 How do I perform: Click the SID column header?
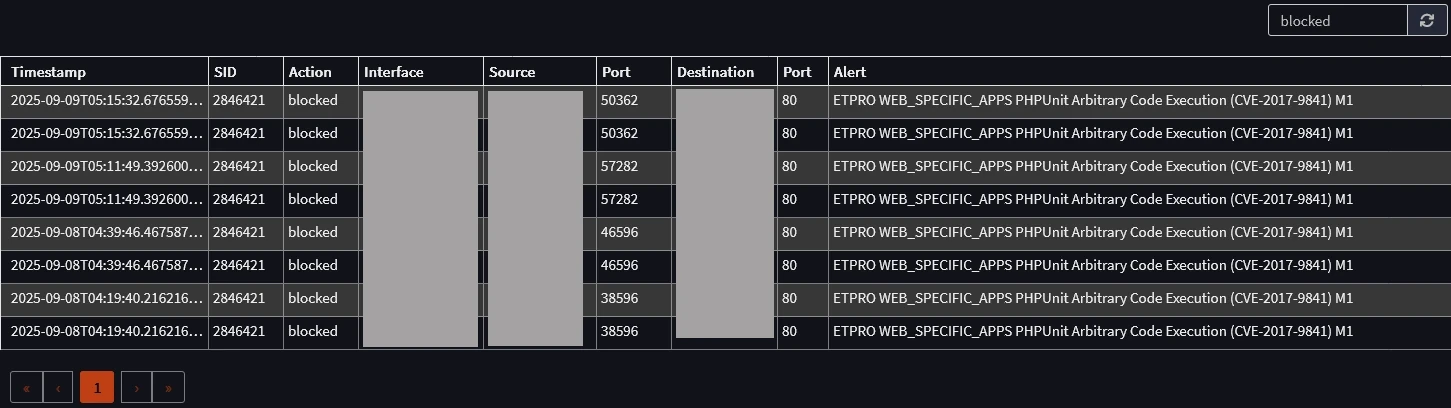pos(225,72)
